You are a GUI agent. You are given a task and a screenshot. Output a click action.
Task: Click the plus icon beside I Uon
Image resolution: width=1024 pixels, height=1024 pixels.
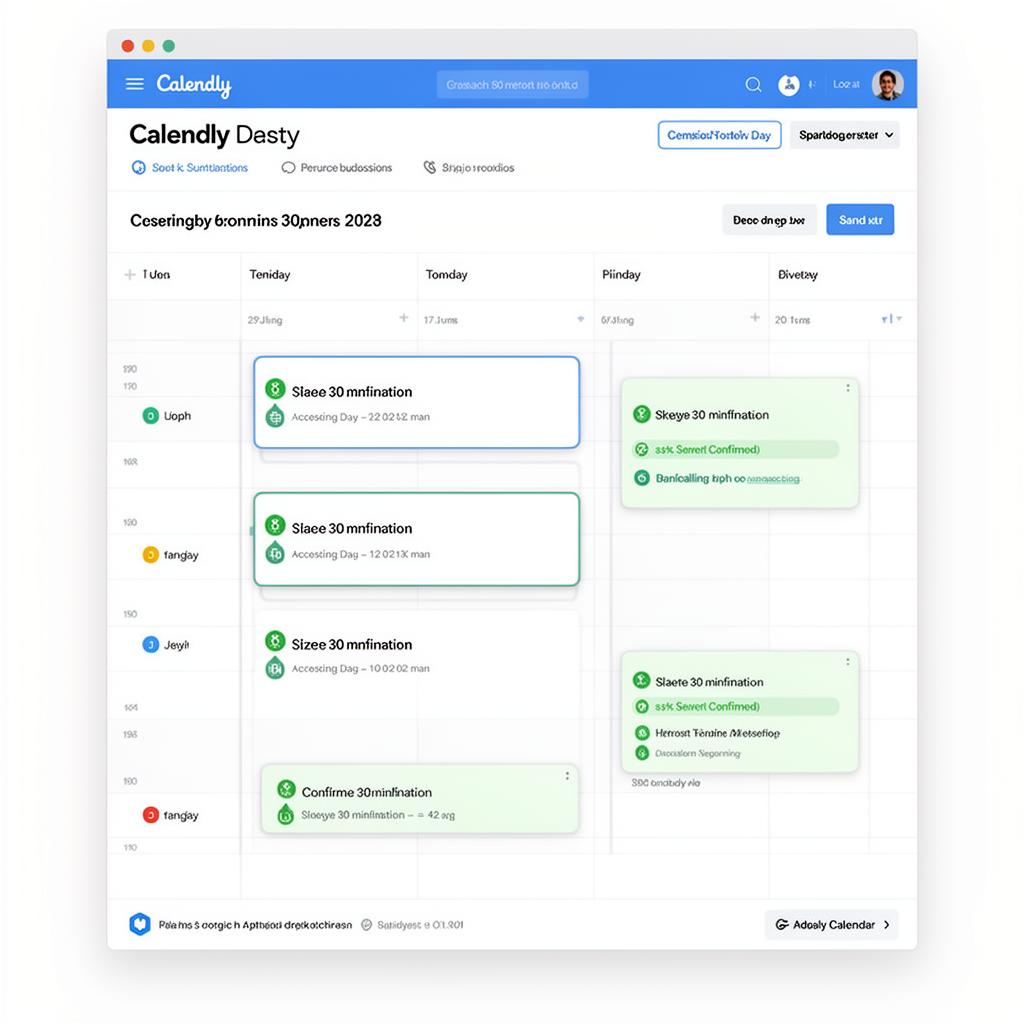click(130, 275)
